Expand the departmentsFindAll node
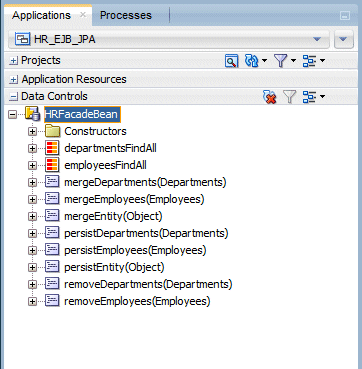Viewport: 362px width, 369px height. pos(32,148)
